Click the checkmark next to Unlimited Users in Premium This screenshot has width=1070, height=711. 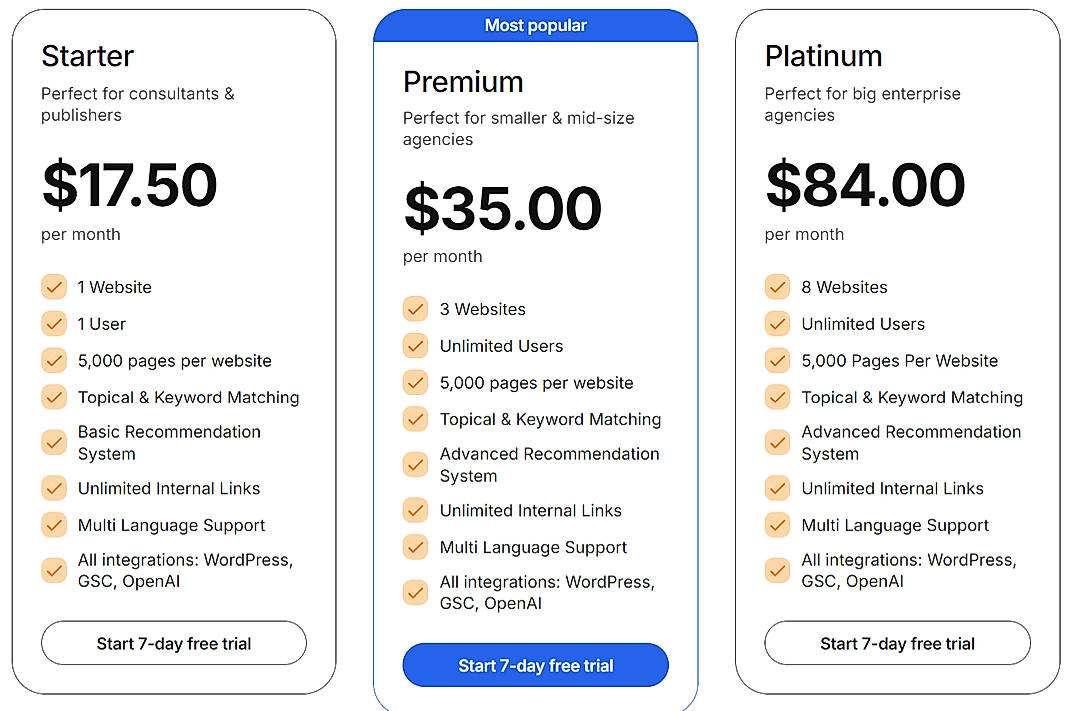click(x=416, y=345)
